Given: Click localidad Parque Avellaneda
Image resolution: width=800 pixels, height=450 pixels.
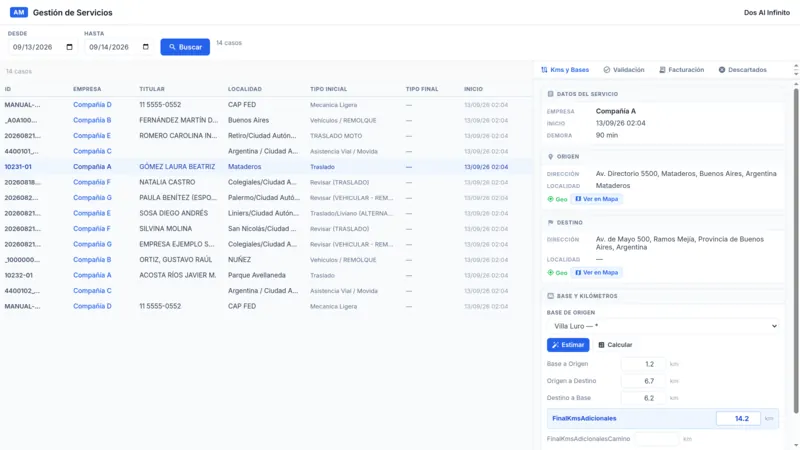Looking at the screenshot, I should tap(257, 275).
